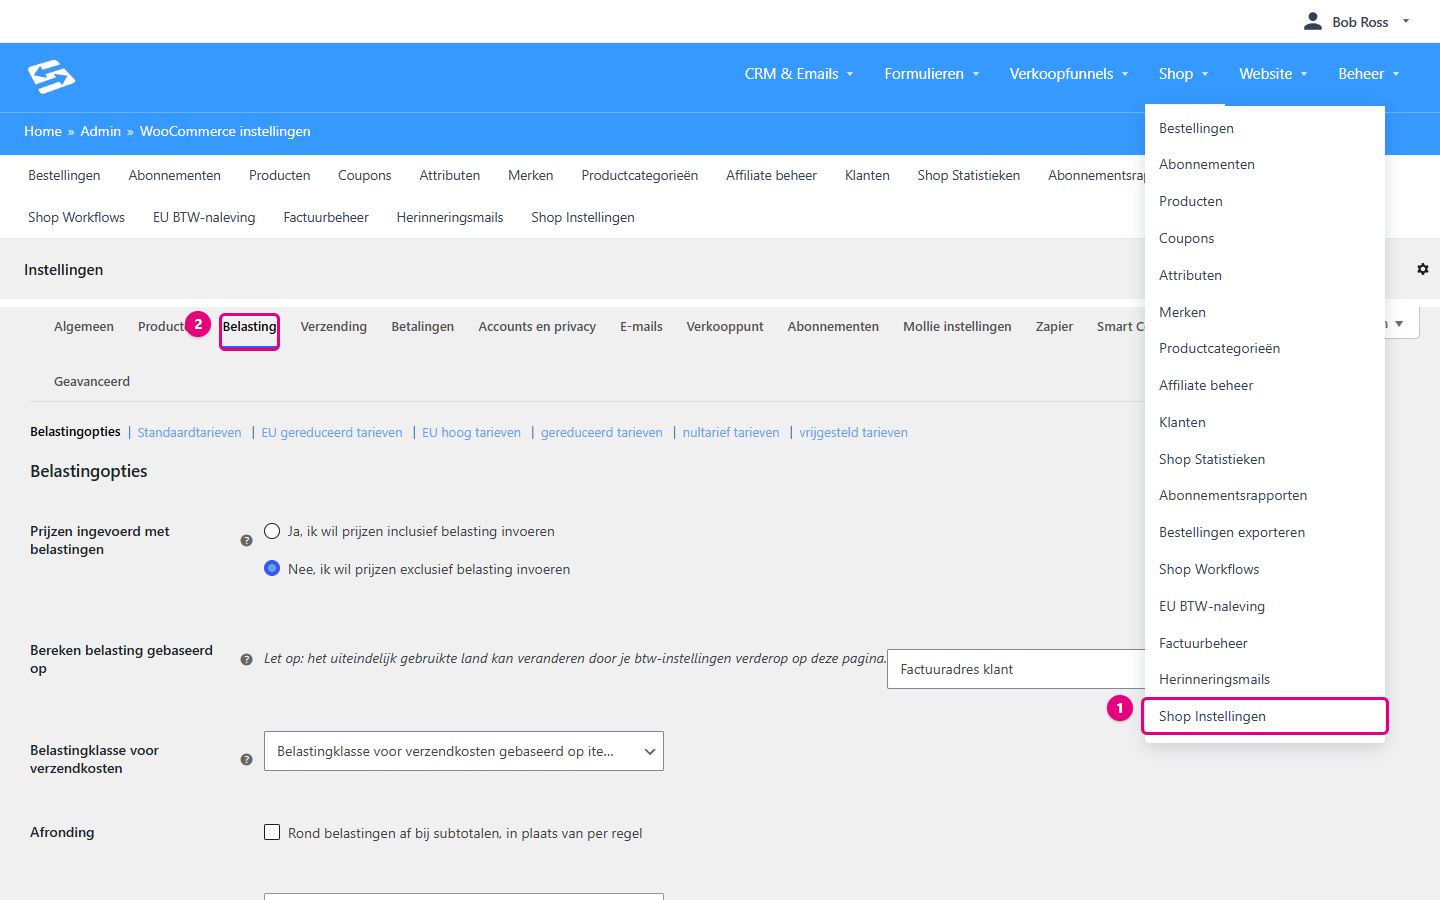Choose Shop Instellingen in Shop dropdown
1440x900 pixels.
click(x=1265, y=716)
